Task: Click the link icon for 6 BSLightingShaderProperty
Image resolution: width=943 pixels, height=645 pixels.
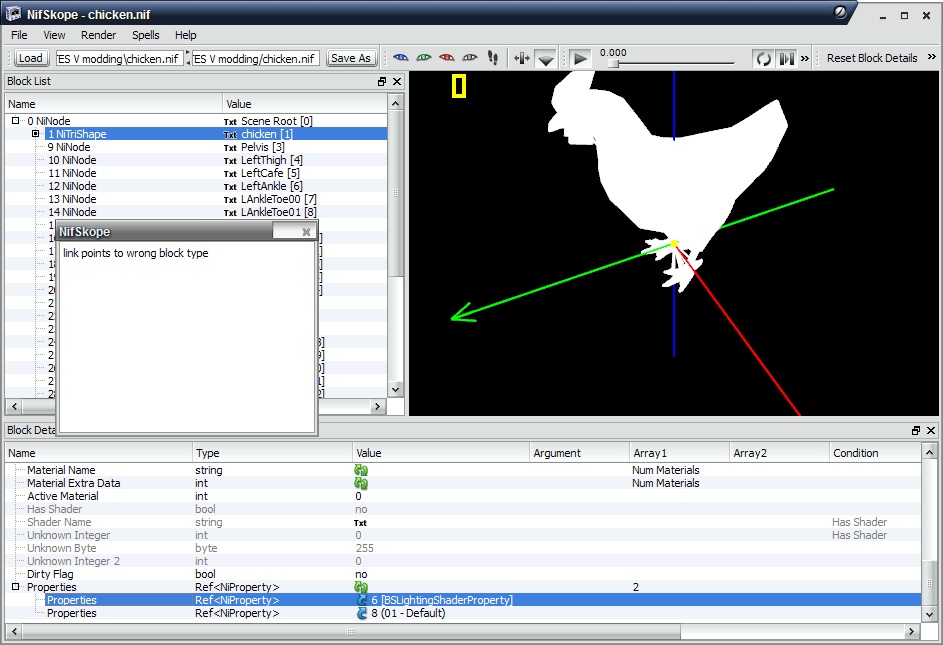Action: 362,600
